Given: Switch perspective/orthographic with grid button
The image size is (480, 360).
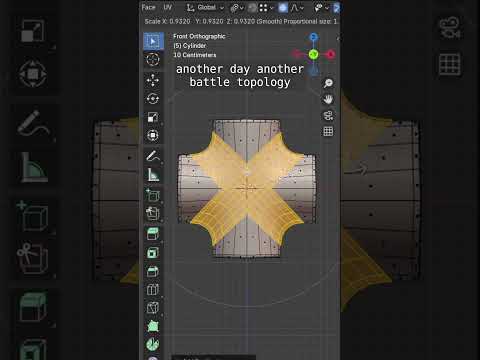Looking at the screenshot, I should (328, 131).
